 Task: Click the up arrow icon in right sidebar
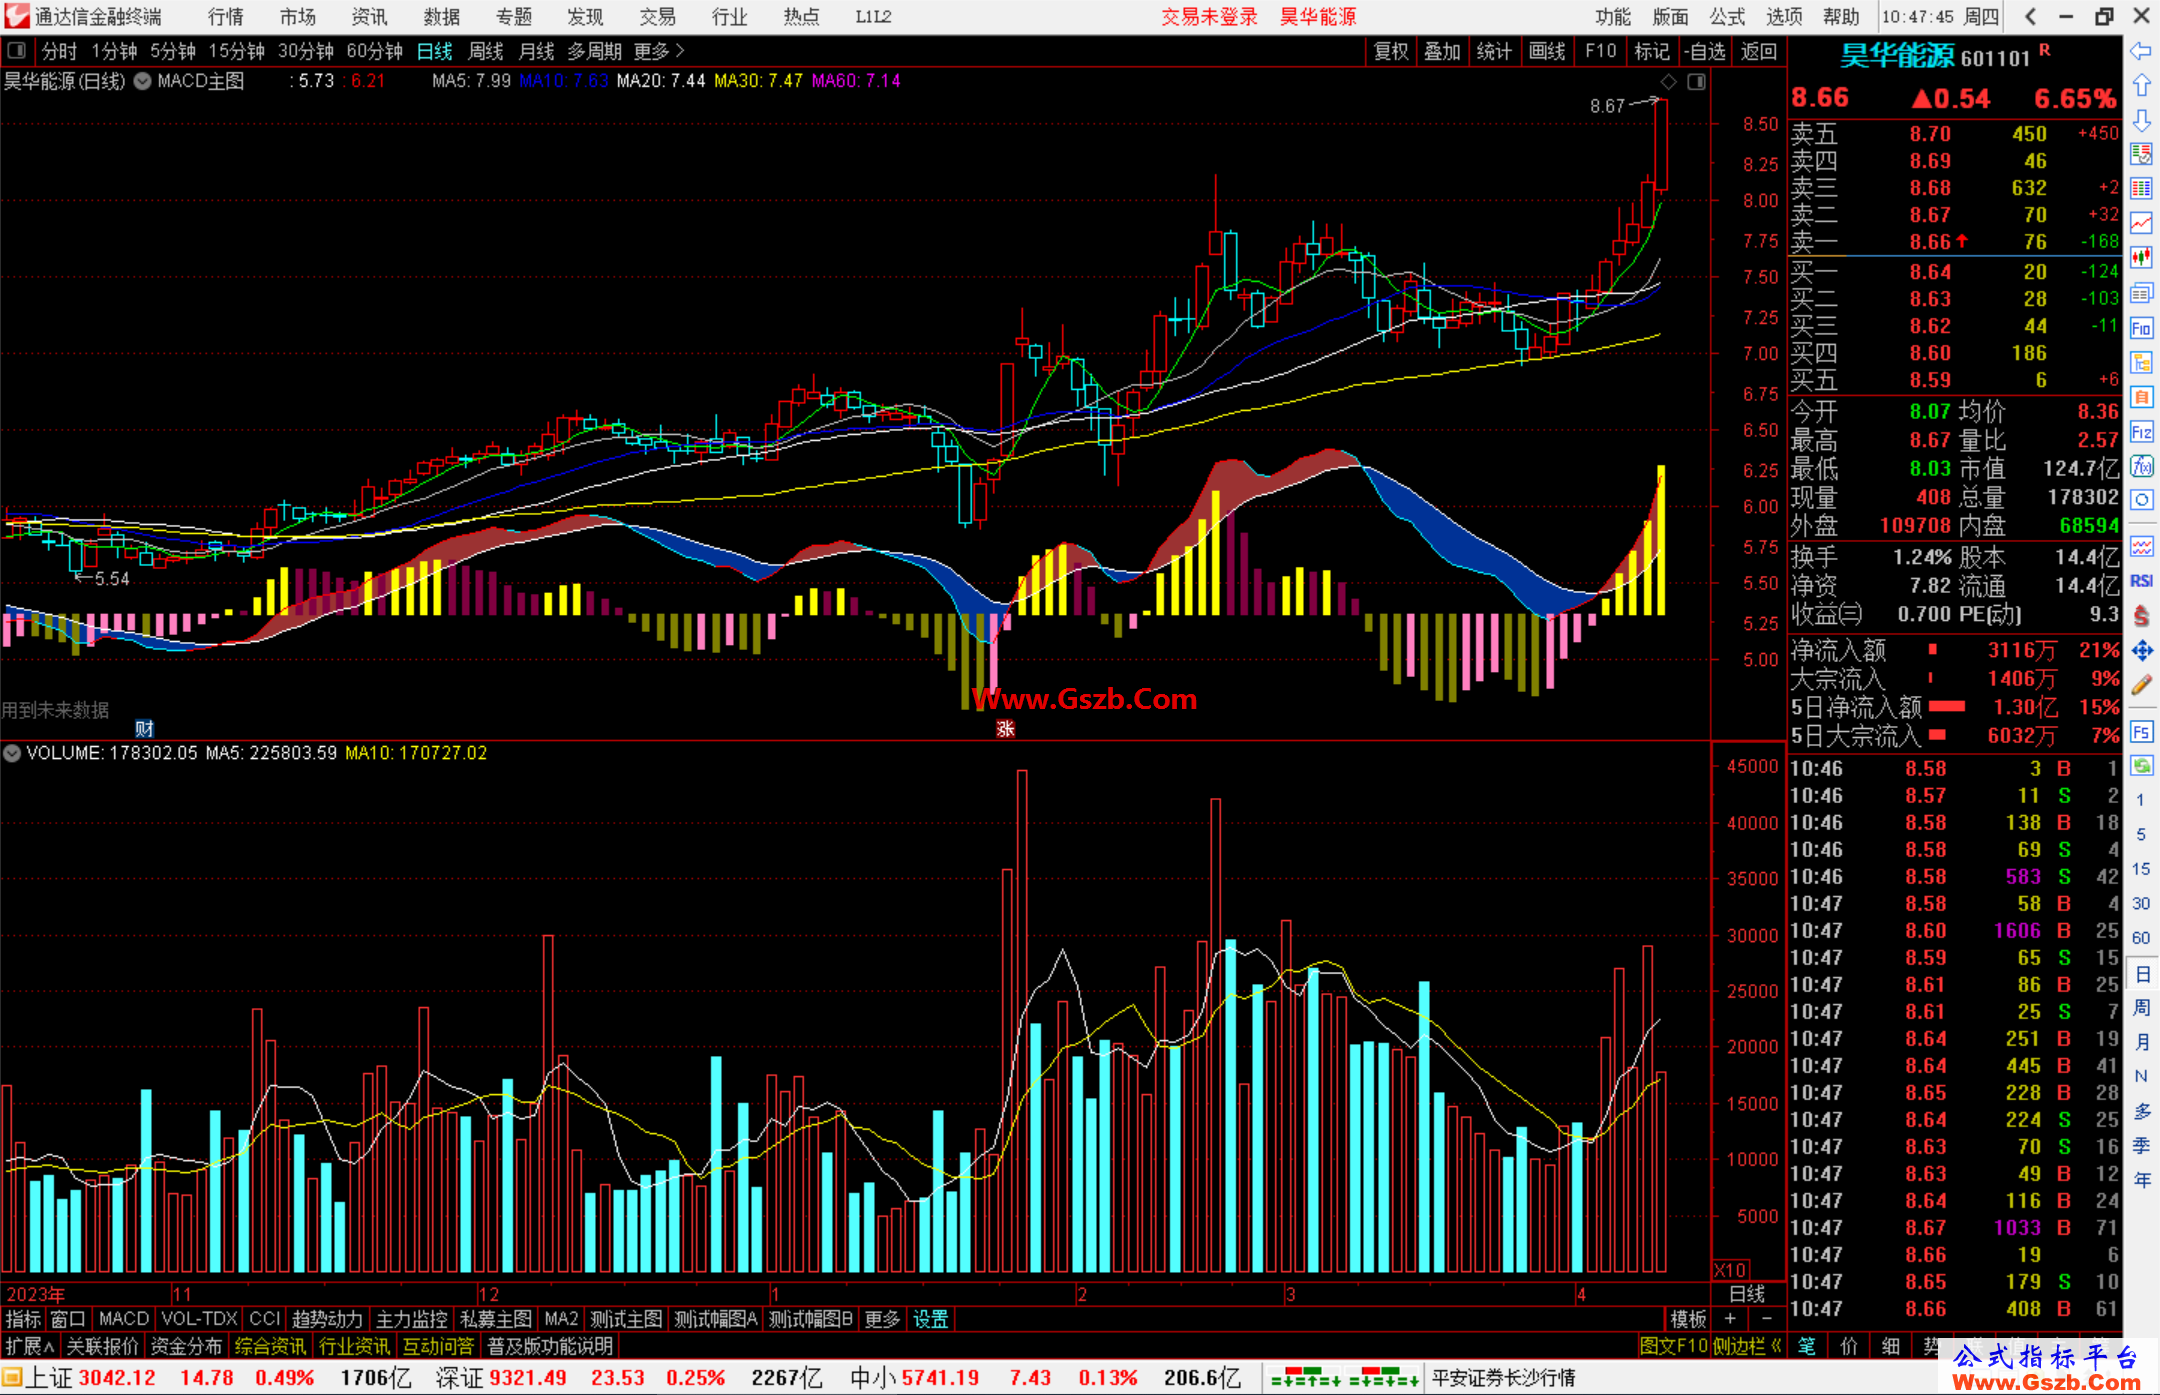coord(2141,86)
